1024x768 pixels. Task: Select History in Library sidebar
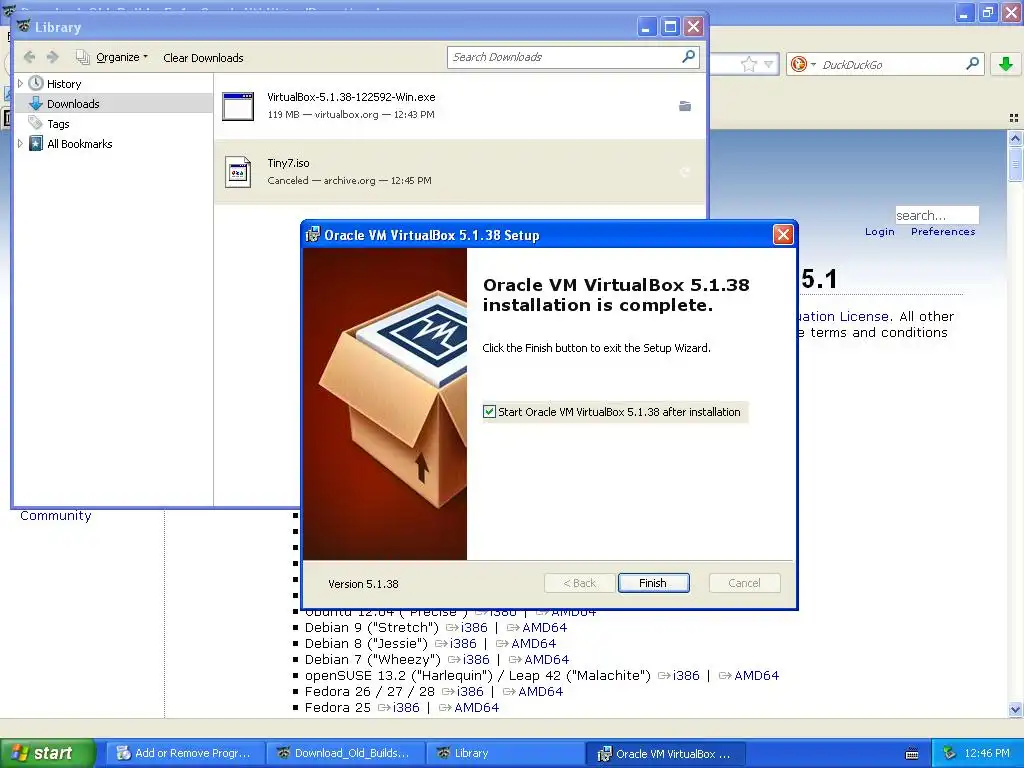[x=64, y=84]
